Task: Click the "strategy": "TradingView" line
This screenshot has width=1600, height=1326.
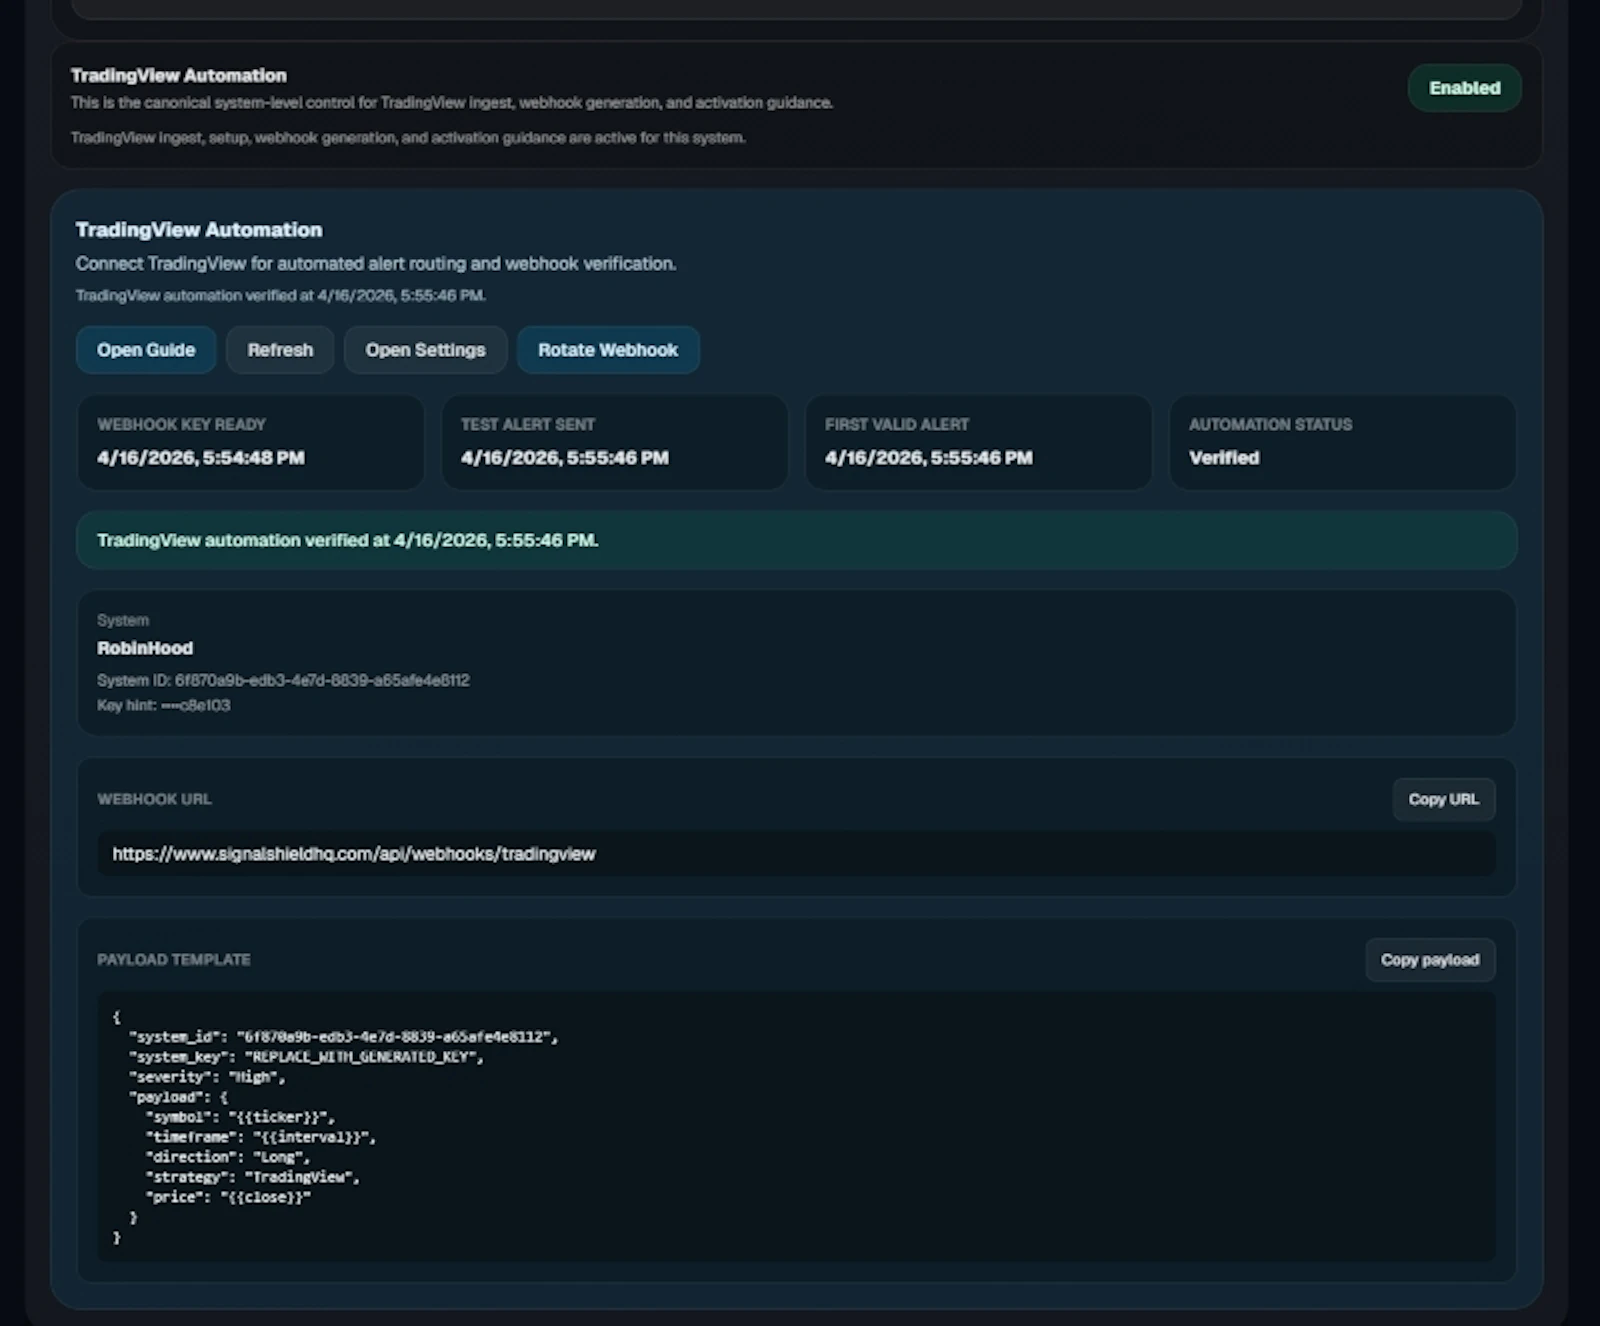Action: 252,1177
